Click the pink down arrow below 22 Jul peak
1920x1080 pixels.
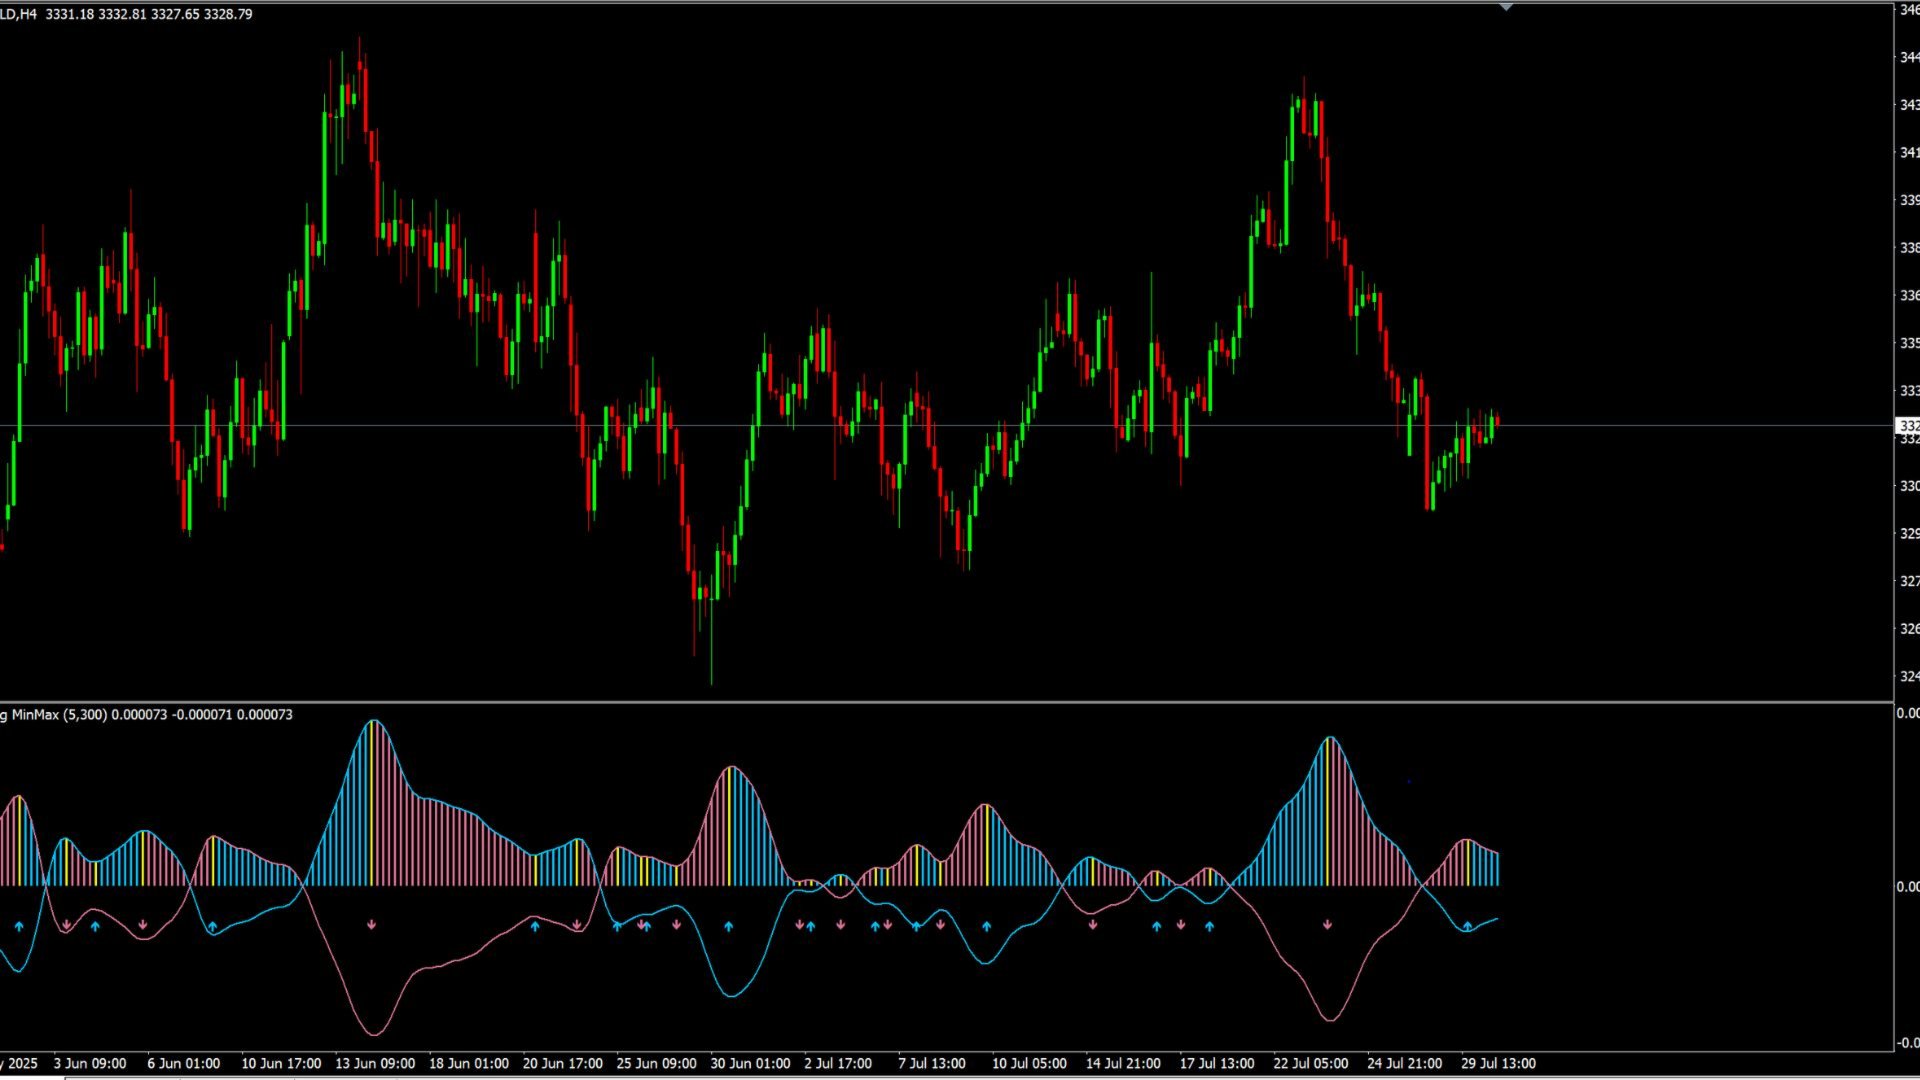pos(1328,925)
